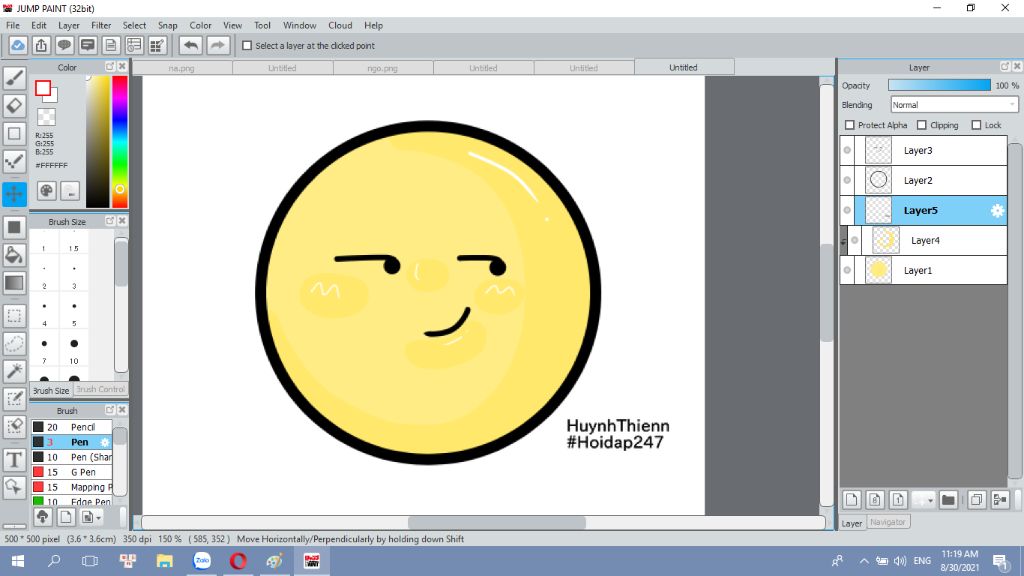Click the Undo arrow button
Viewport: 1024px width, 576px height.
click(191, 46)
